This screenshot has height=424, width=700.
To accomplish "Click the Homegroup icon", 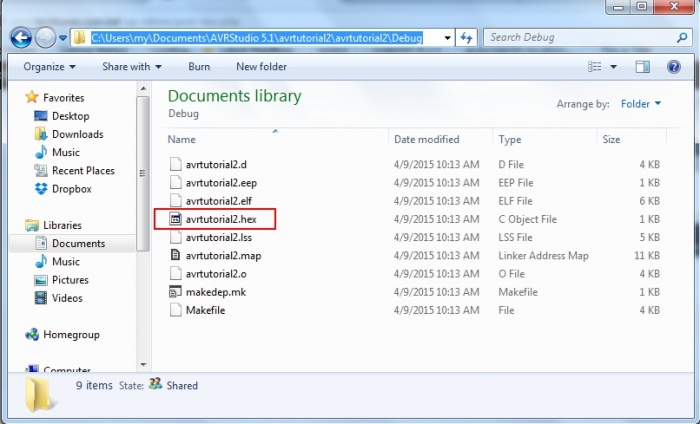I will [32, 335].
